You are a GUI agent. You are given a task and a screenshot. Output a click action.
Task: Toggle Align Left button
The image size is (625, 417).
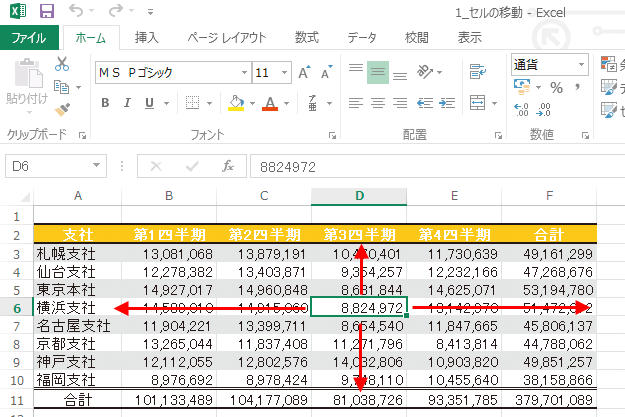356,103
